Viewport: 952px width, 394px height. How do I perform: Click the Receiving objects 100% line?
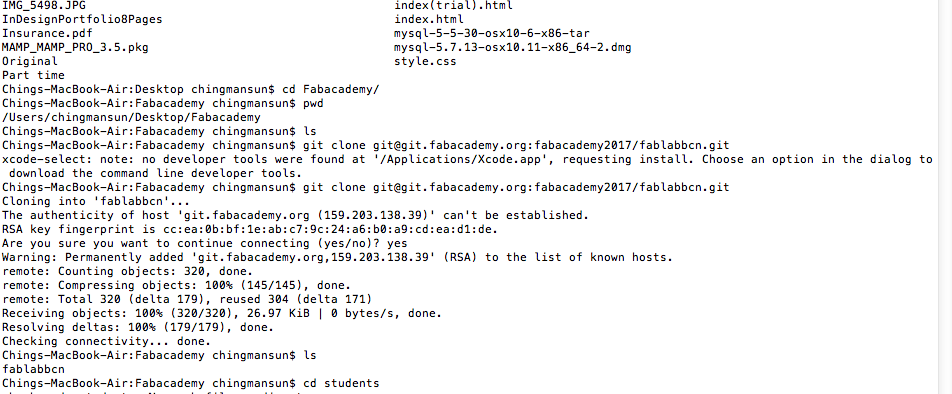click(222, 313)
